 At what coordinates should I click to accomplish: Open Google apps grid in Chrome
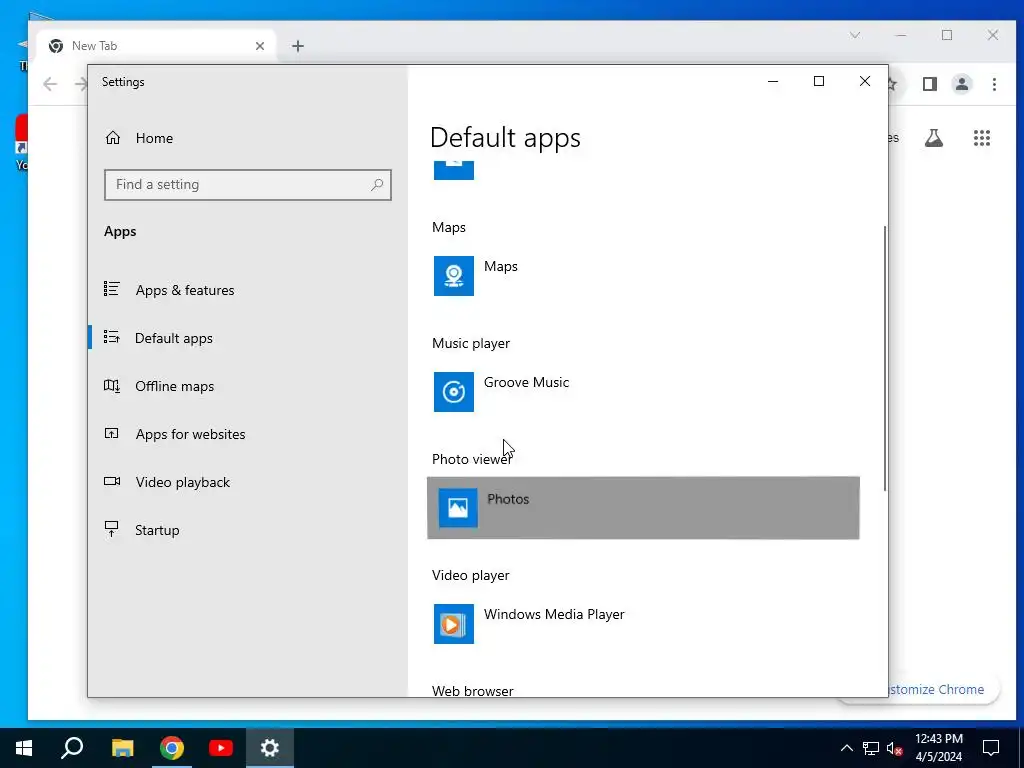tap(982, 138)
